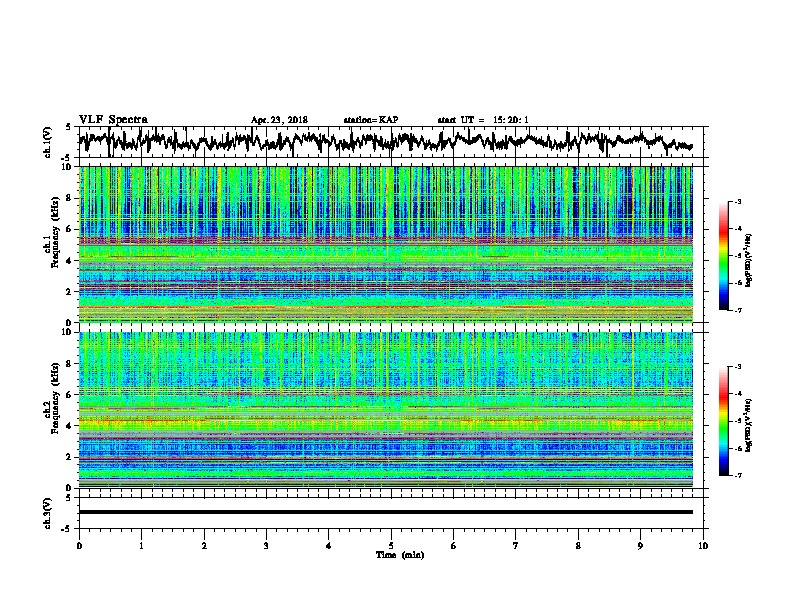The image size is (792, 612).
Task: Click the log(PSD) label beside ch.1 color bar
Action: (x=749, y=261)
